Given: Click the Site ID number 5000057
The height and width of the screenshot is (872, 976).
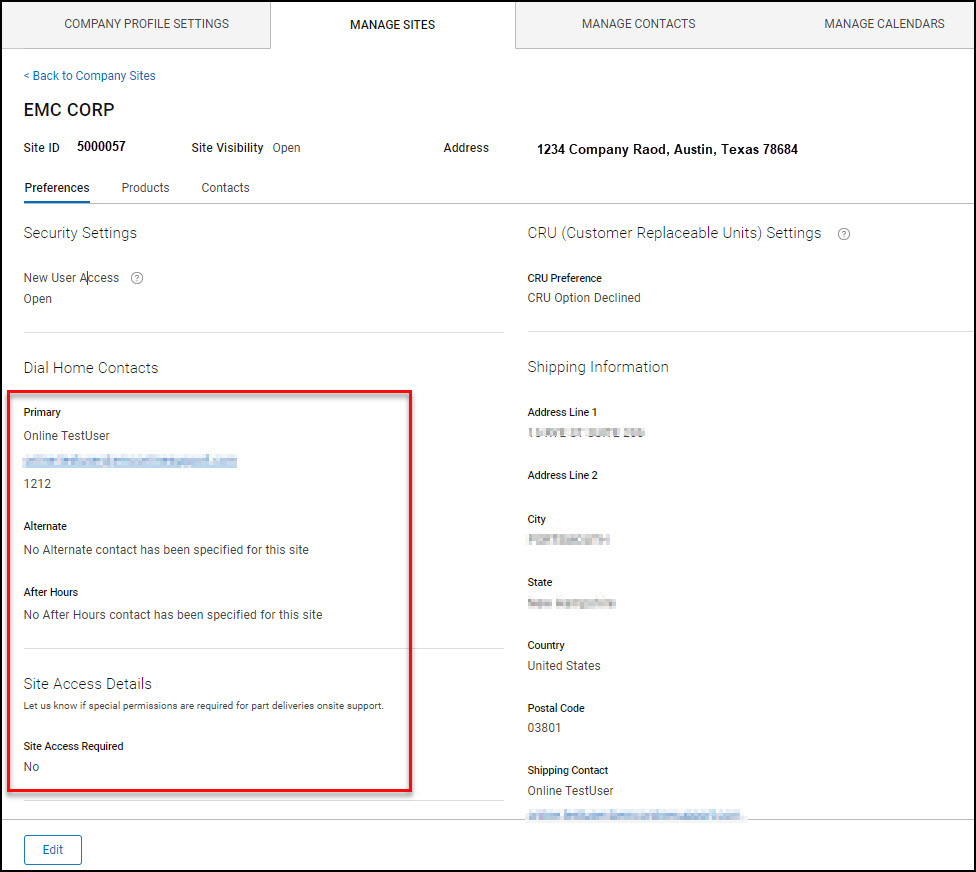Looking at the screenshot, I should (x=101, y=147).
